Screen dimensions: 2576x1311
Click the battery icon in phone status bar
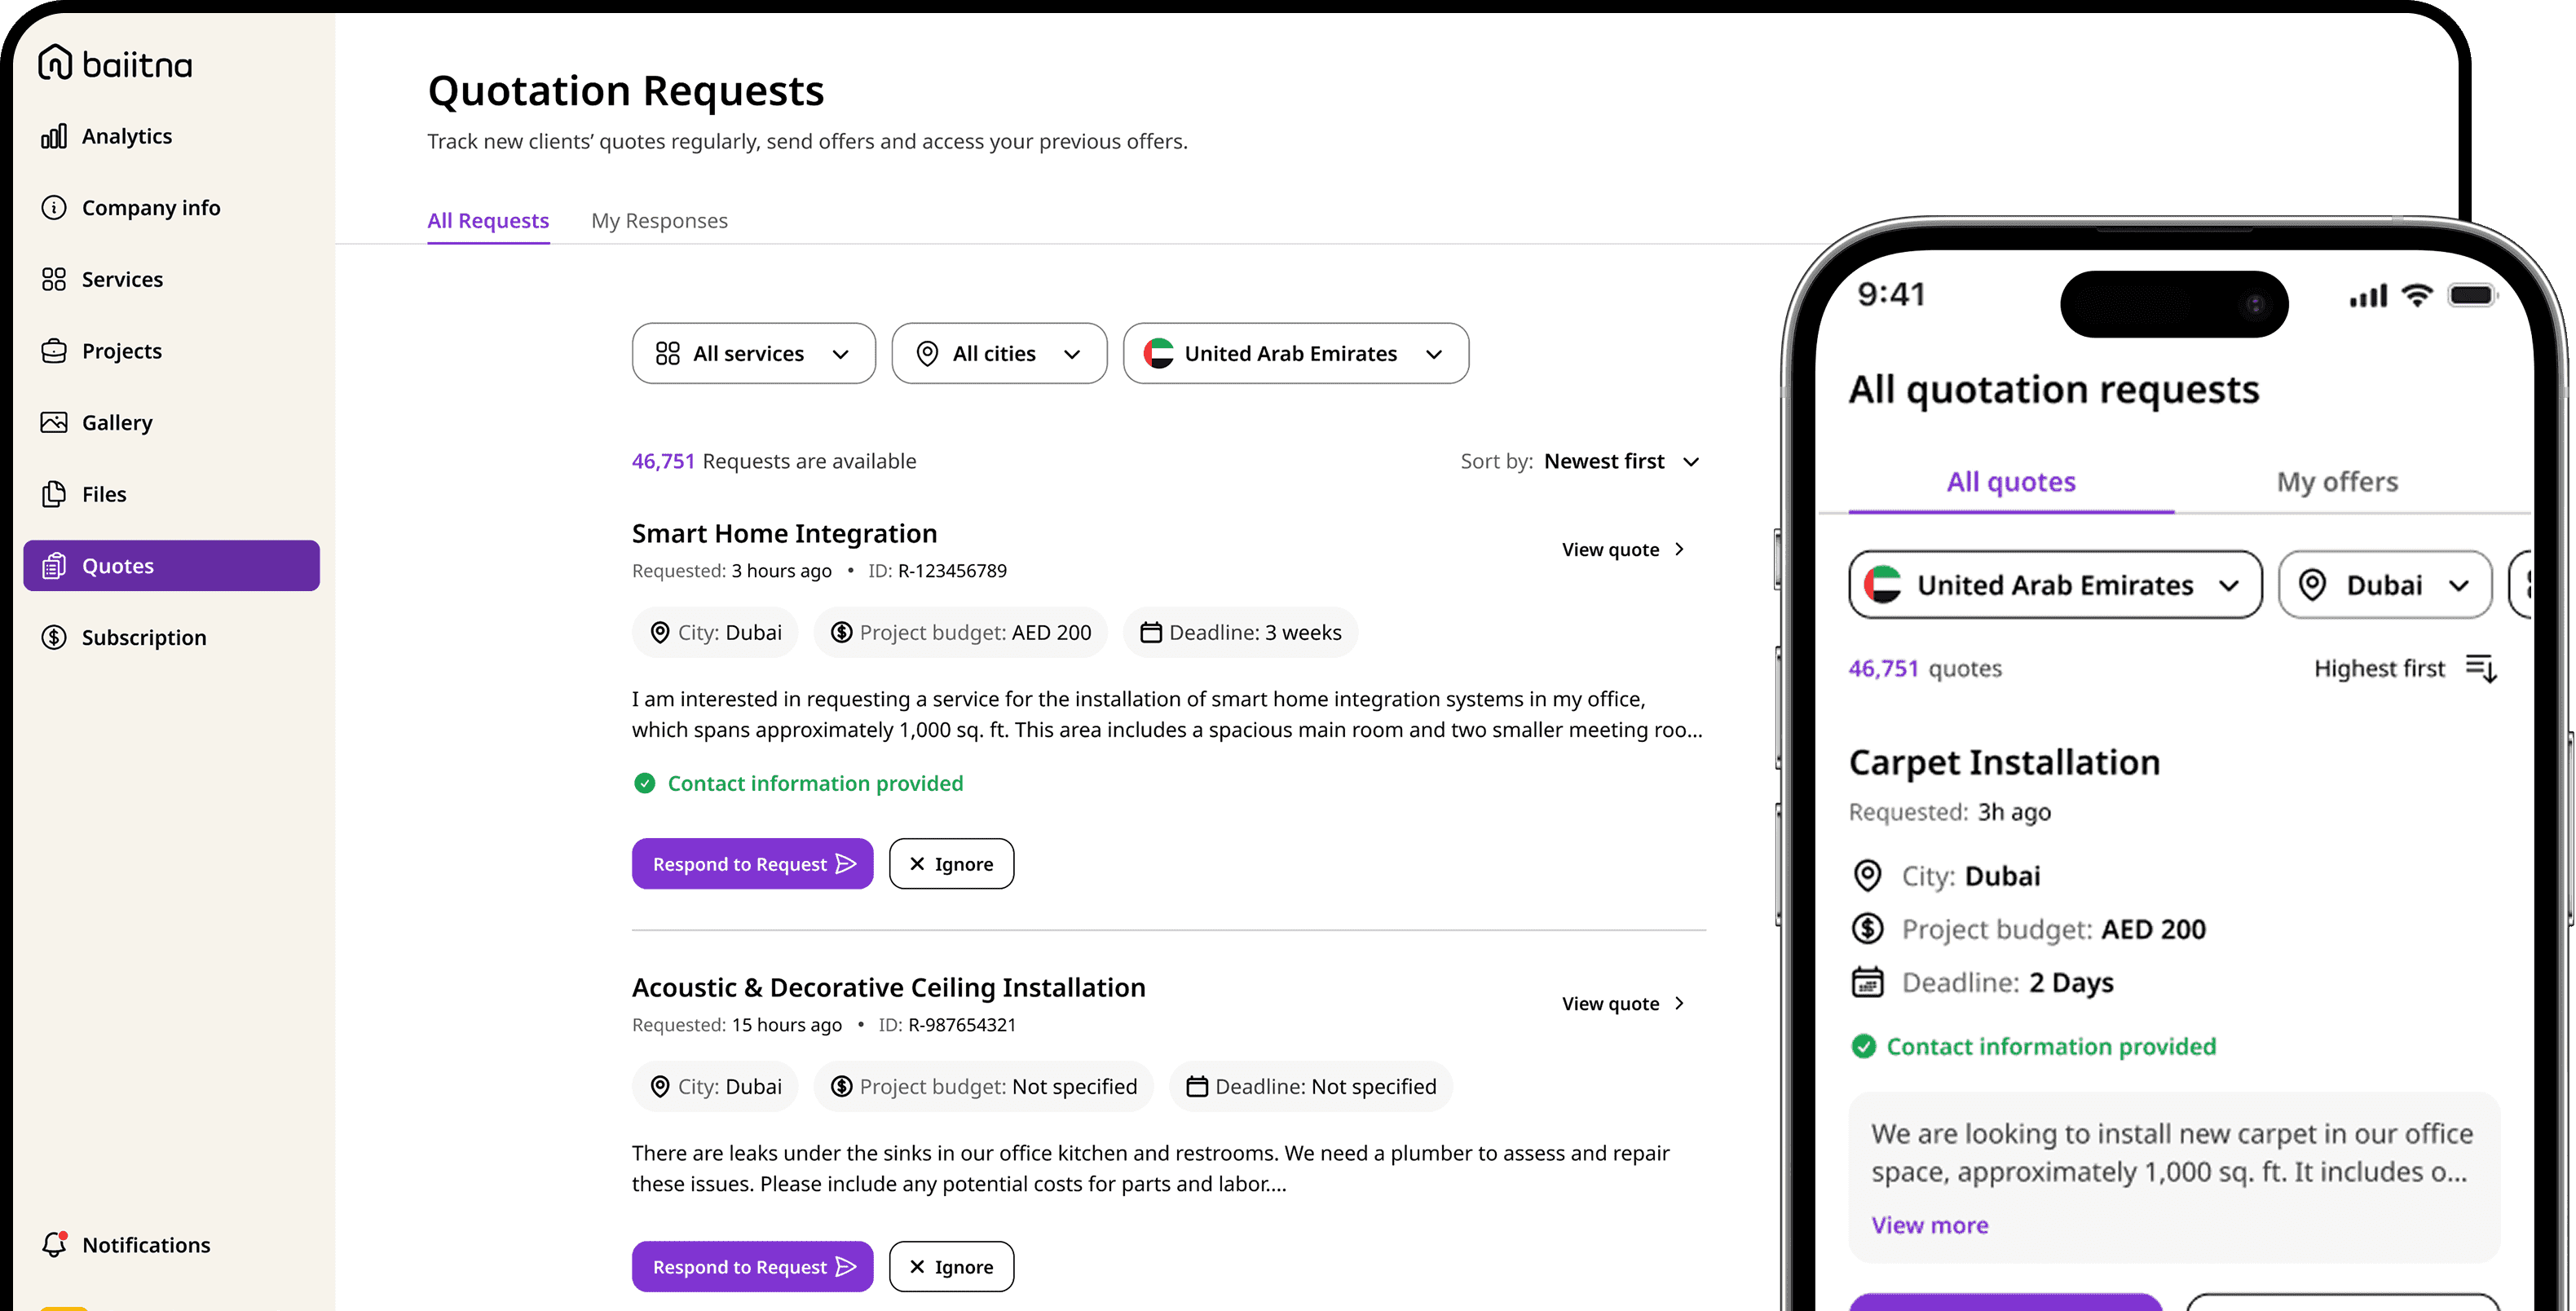2472,295
